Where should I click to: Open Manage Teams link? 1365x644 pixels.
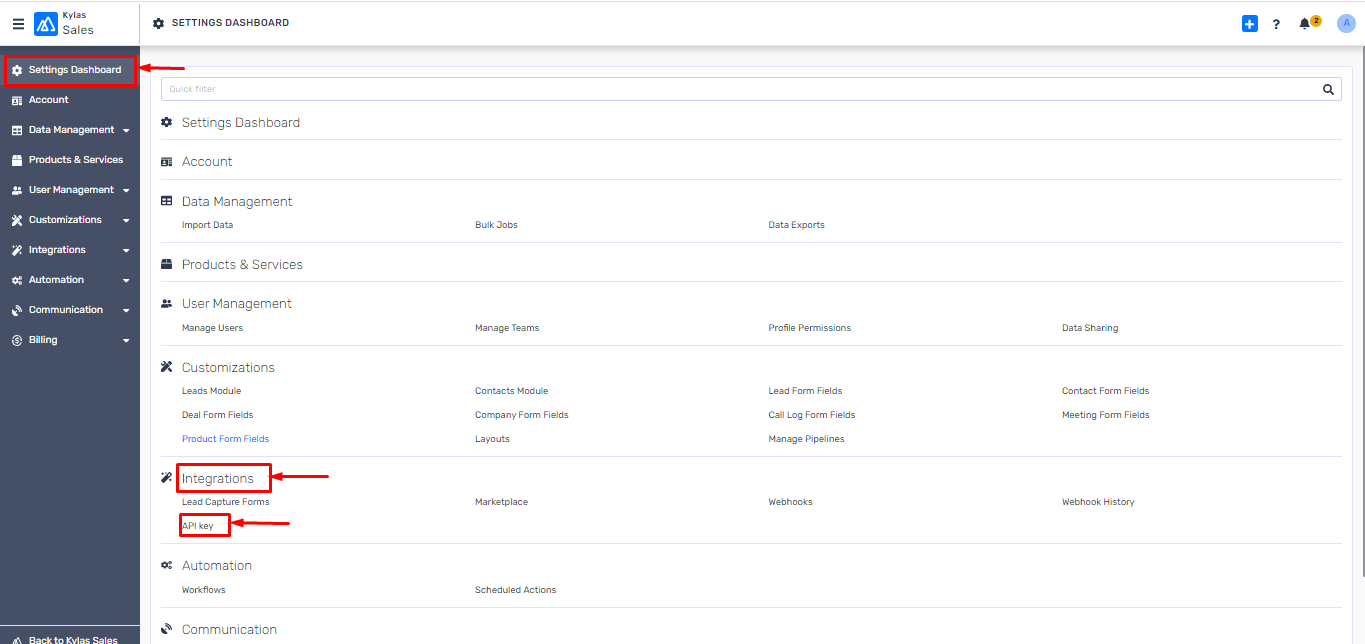click(x=507, y=328)
